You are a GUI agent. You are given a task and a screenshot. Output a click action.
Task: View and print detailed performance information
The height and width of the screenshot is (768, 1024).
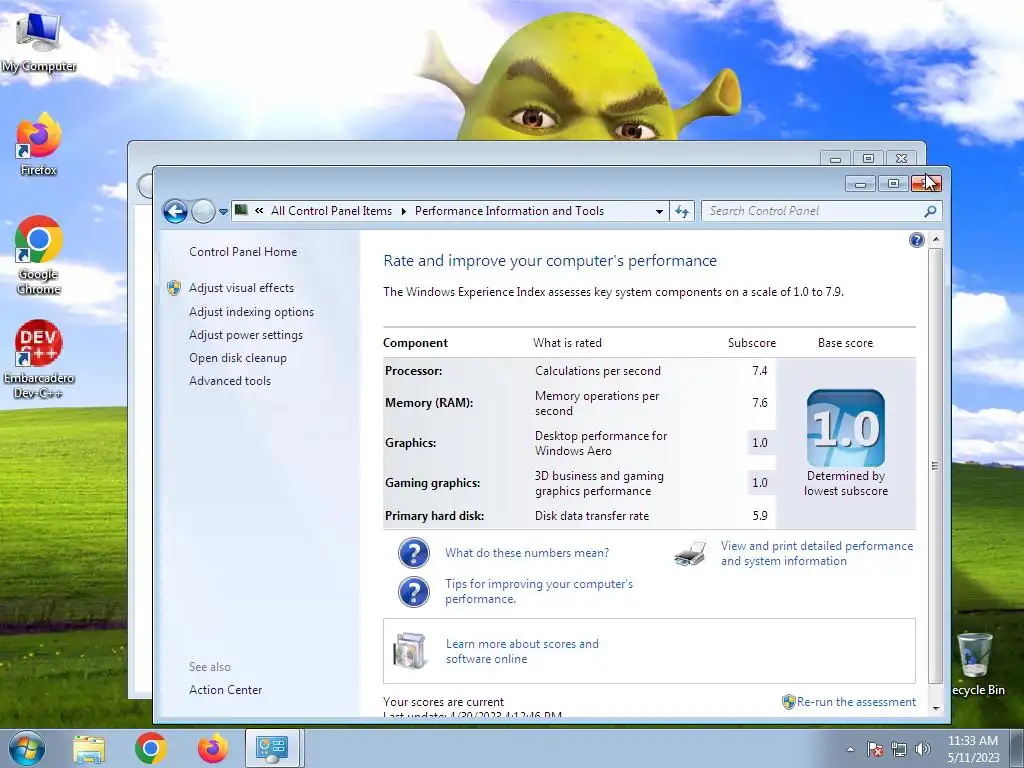tap(817, 553)
